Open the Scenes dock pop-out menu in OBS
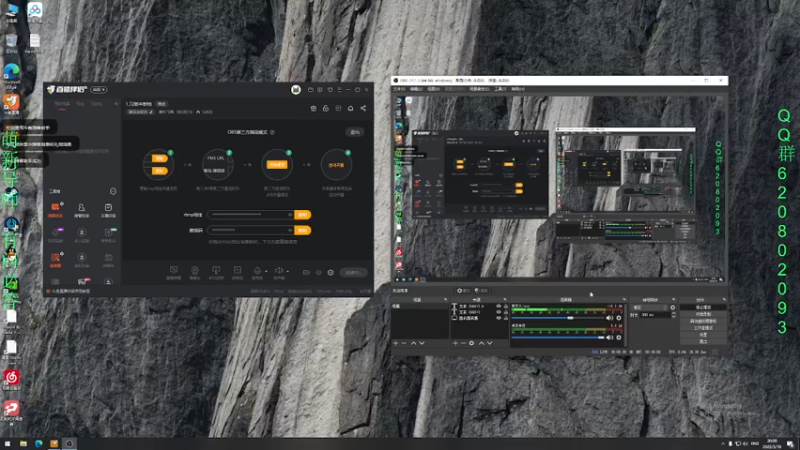 coord(445,299)
